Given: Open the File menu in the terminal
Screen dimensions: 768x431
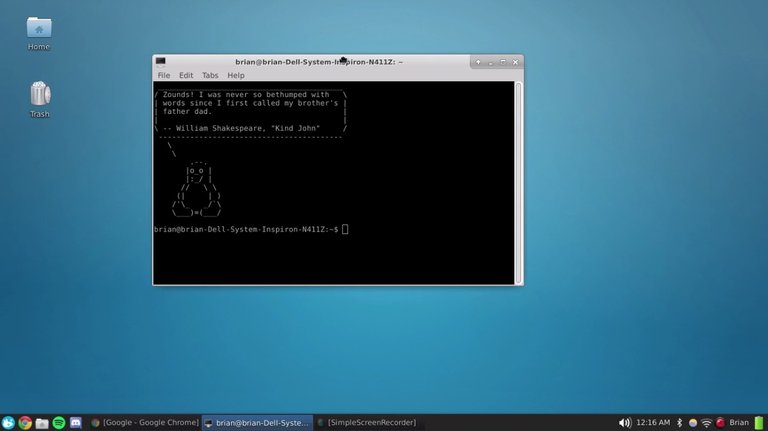Looking at the screenshot, I should pyautogui.click(x=164, y=75).
